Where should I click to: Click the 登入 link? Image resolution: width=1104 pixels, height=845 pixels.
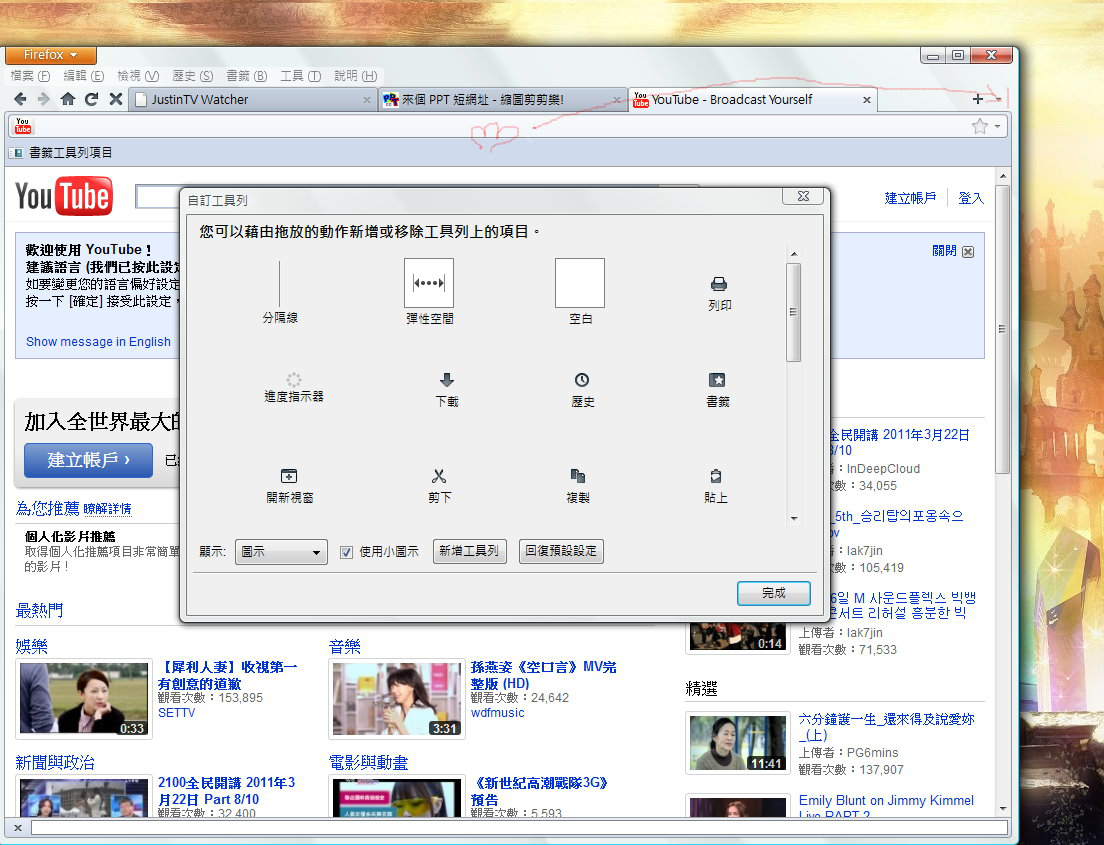[971, 199]
